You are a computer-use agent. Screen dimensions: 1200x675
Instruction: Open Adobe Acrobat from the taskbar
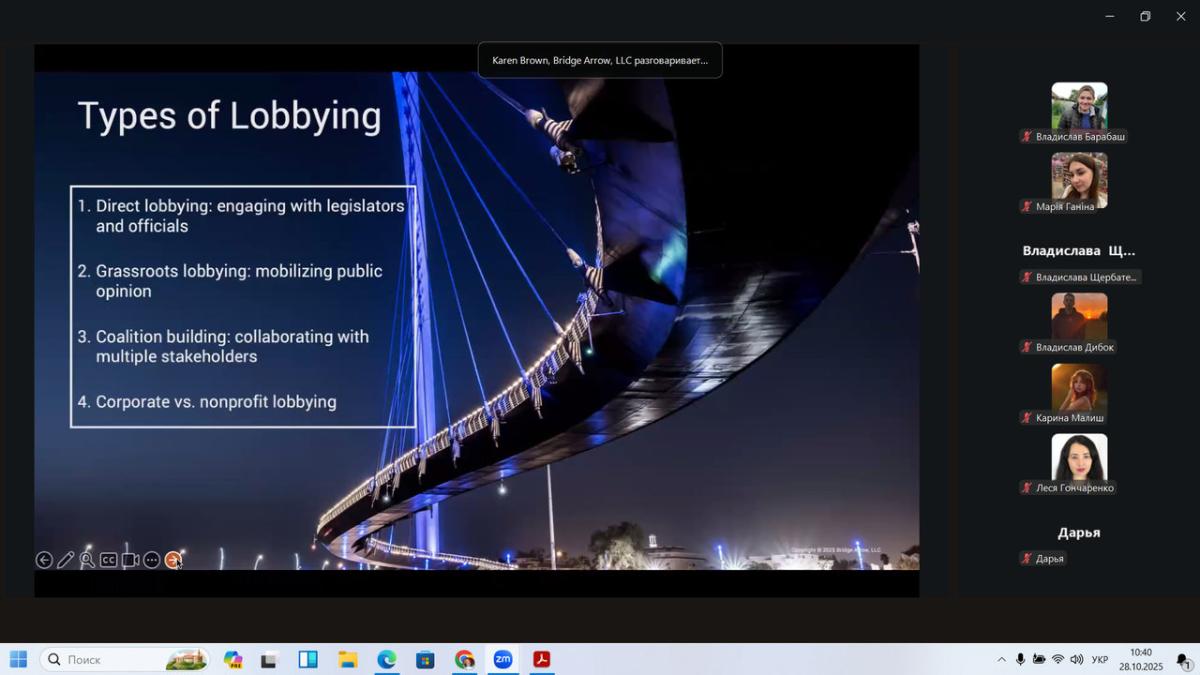tap(542, 659)
